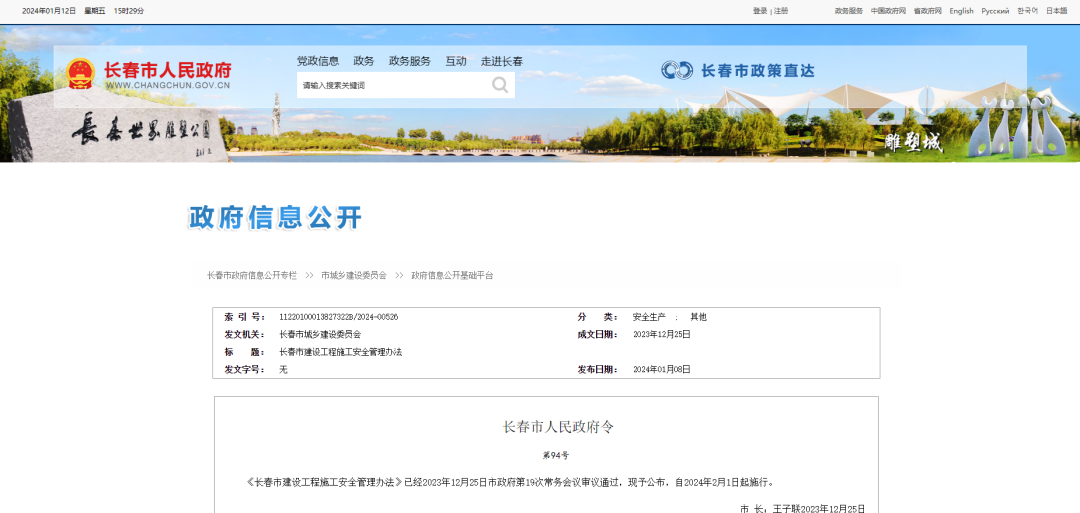This screenshot has width=1080, height=513.
Task: Open the 长春市政府信息公开专栏 breadcrumb
Action: (x=252, y=275)
